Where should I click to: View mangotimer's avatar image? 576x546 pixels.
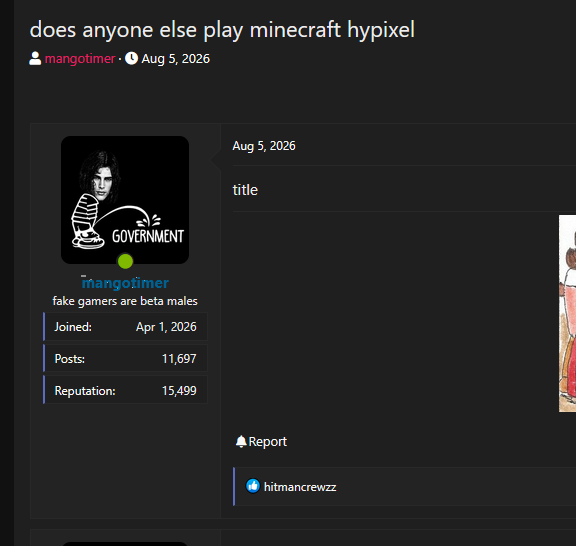[x=125, y=200]
